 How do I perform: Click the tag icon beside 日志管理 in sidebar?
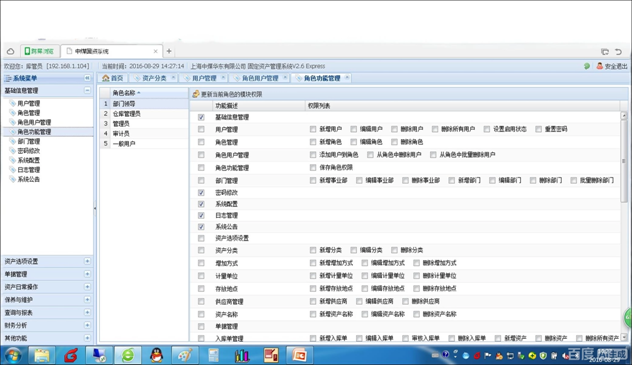(13, 169)
